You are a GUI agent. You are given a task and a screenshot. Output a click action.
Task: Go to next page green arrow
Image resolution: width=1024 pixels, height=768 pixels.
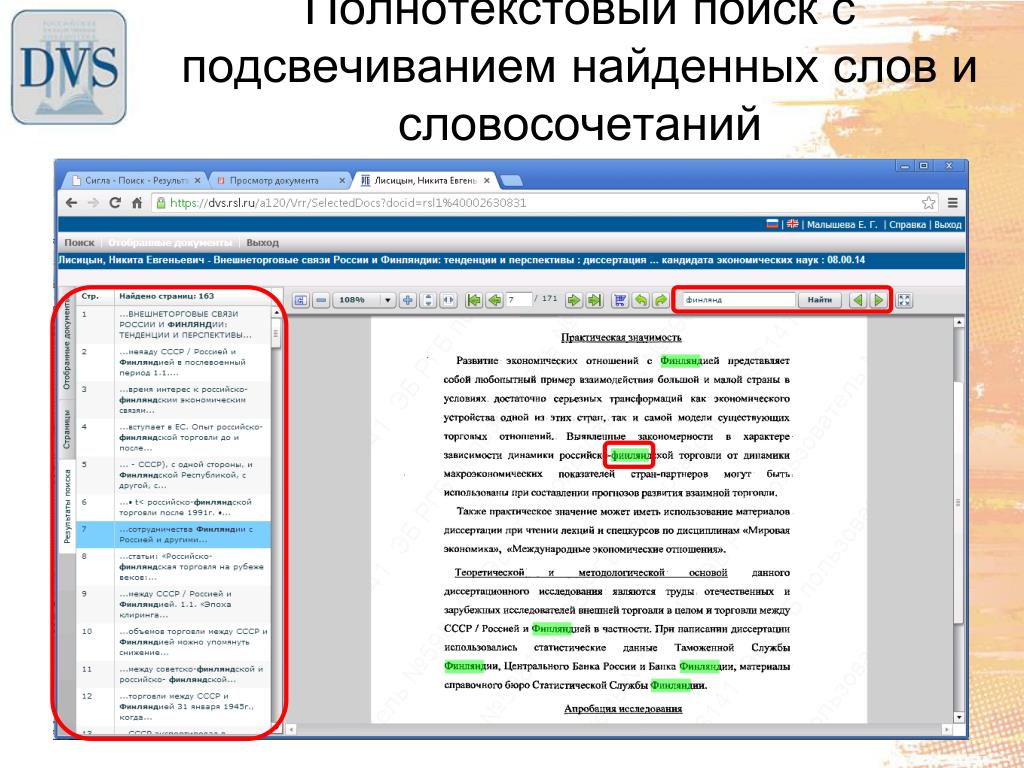573,300
